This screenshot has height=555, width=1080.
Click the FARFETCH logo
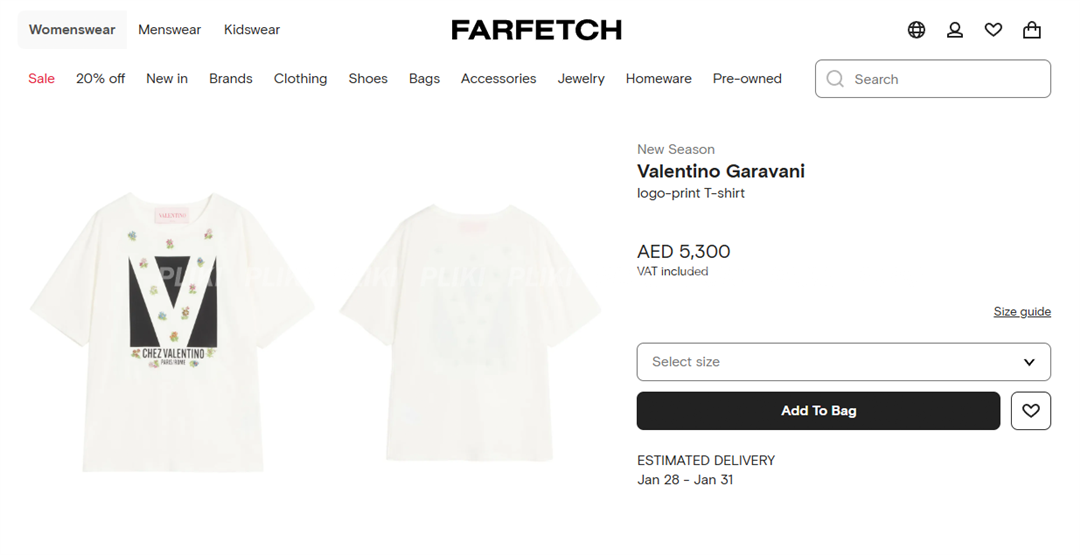pyautogui.click(x=537, y=30)
